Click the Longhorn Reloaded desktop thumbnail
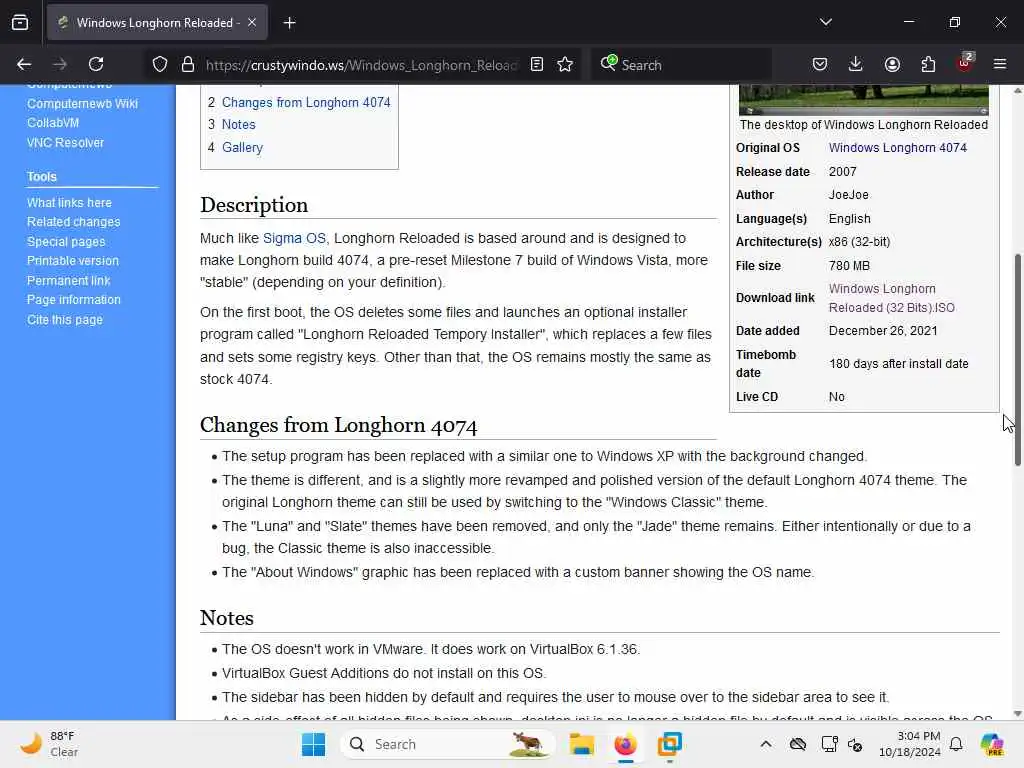Image resolution: width=1024 pixels, height=768 pixels. [863, 99]
